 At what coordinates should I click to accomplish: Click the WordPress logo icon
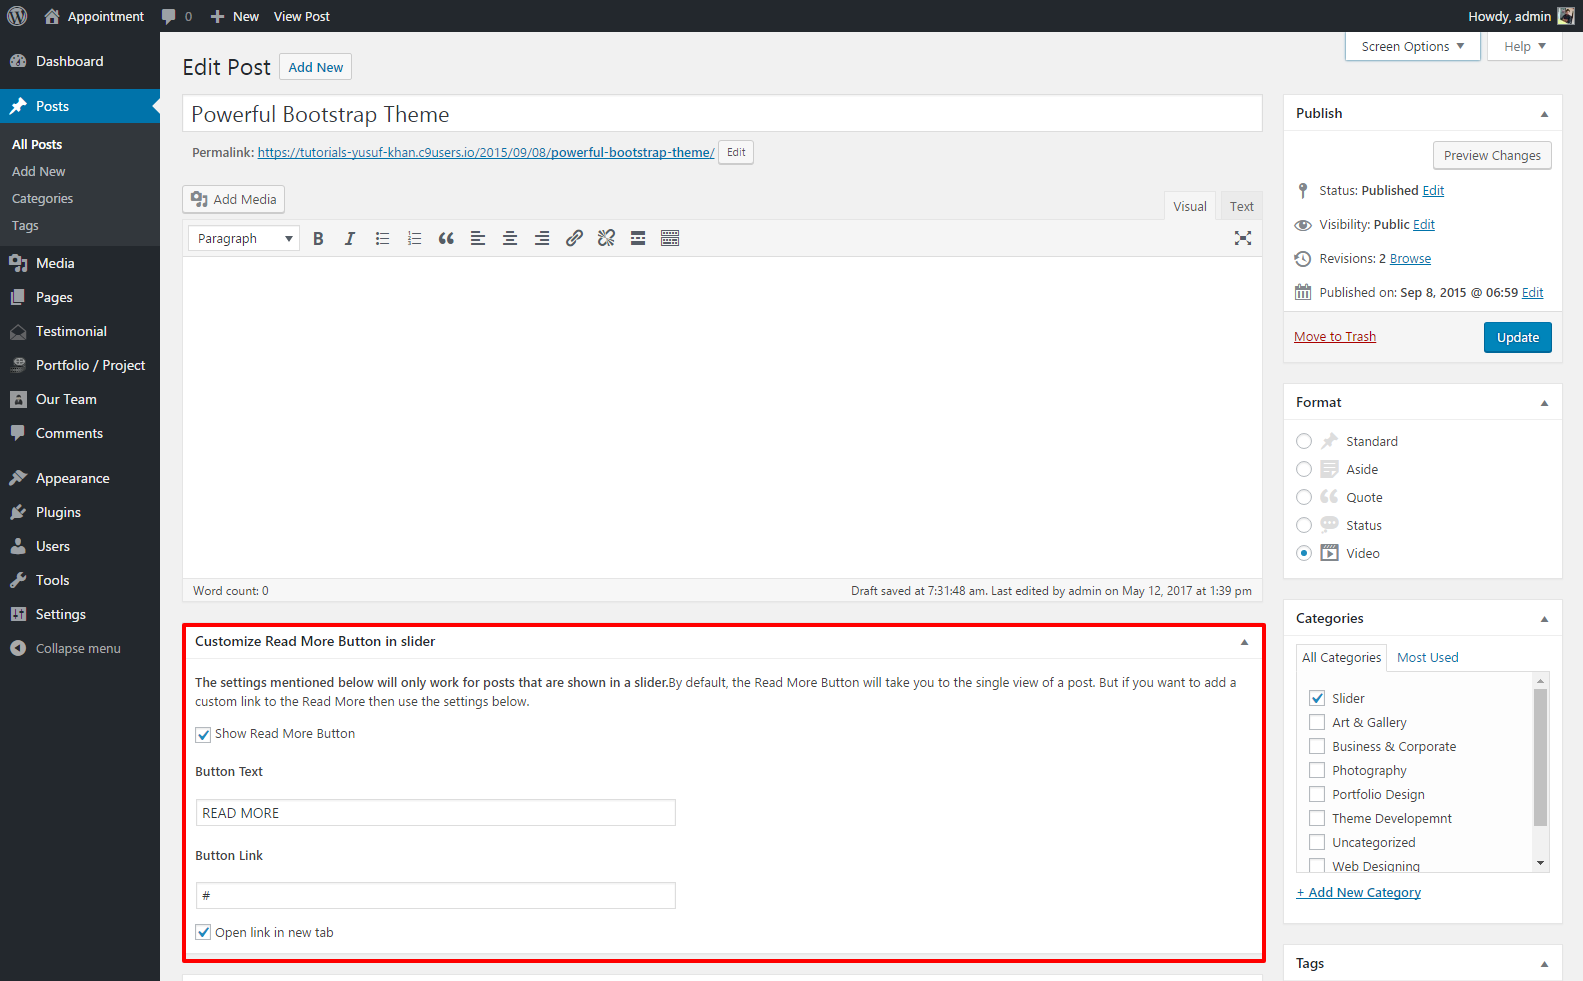[x=17, y=16]
